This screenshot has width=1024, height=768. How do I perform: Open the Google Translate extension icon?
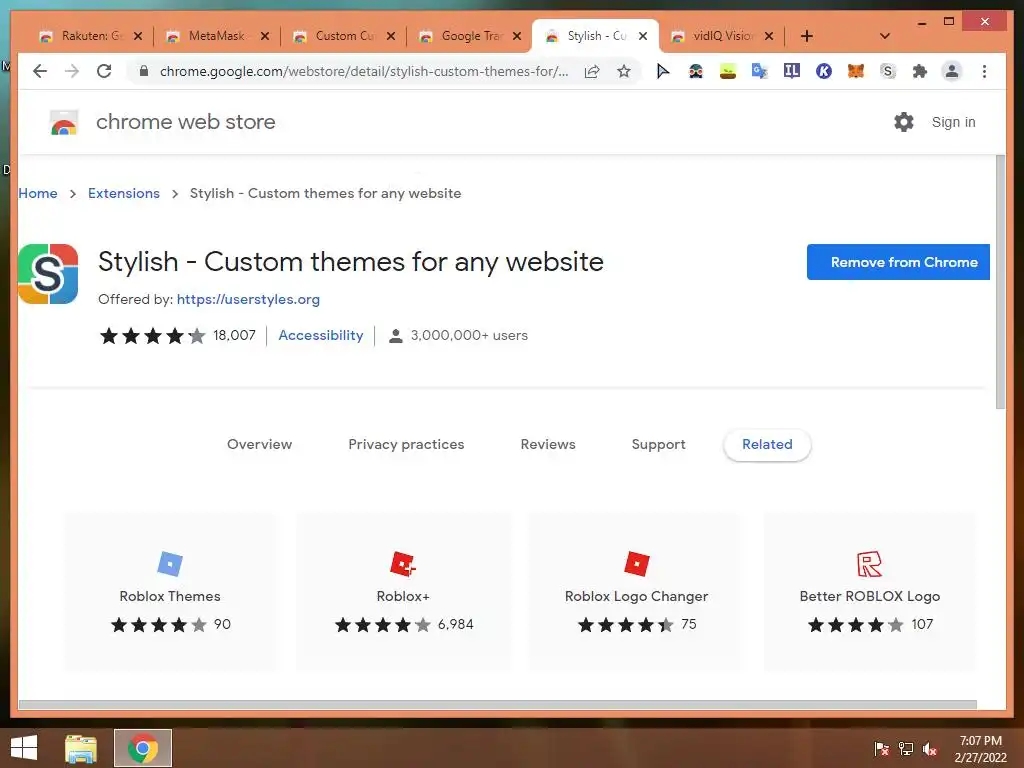point(759,71)
